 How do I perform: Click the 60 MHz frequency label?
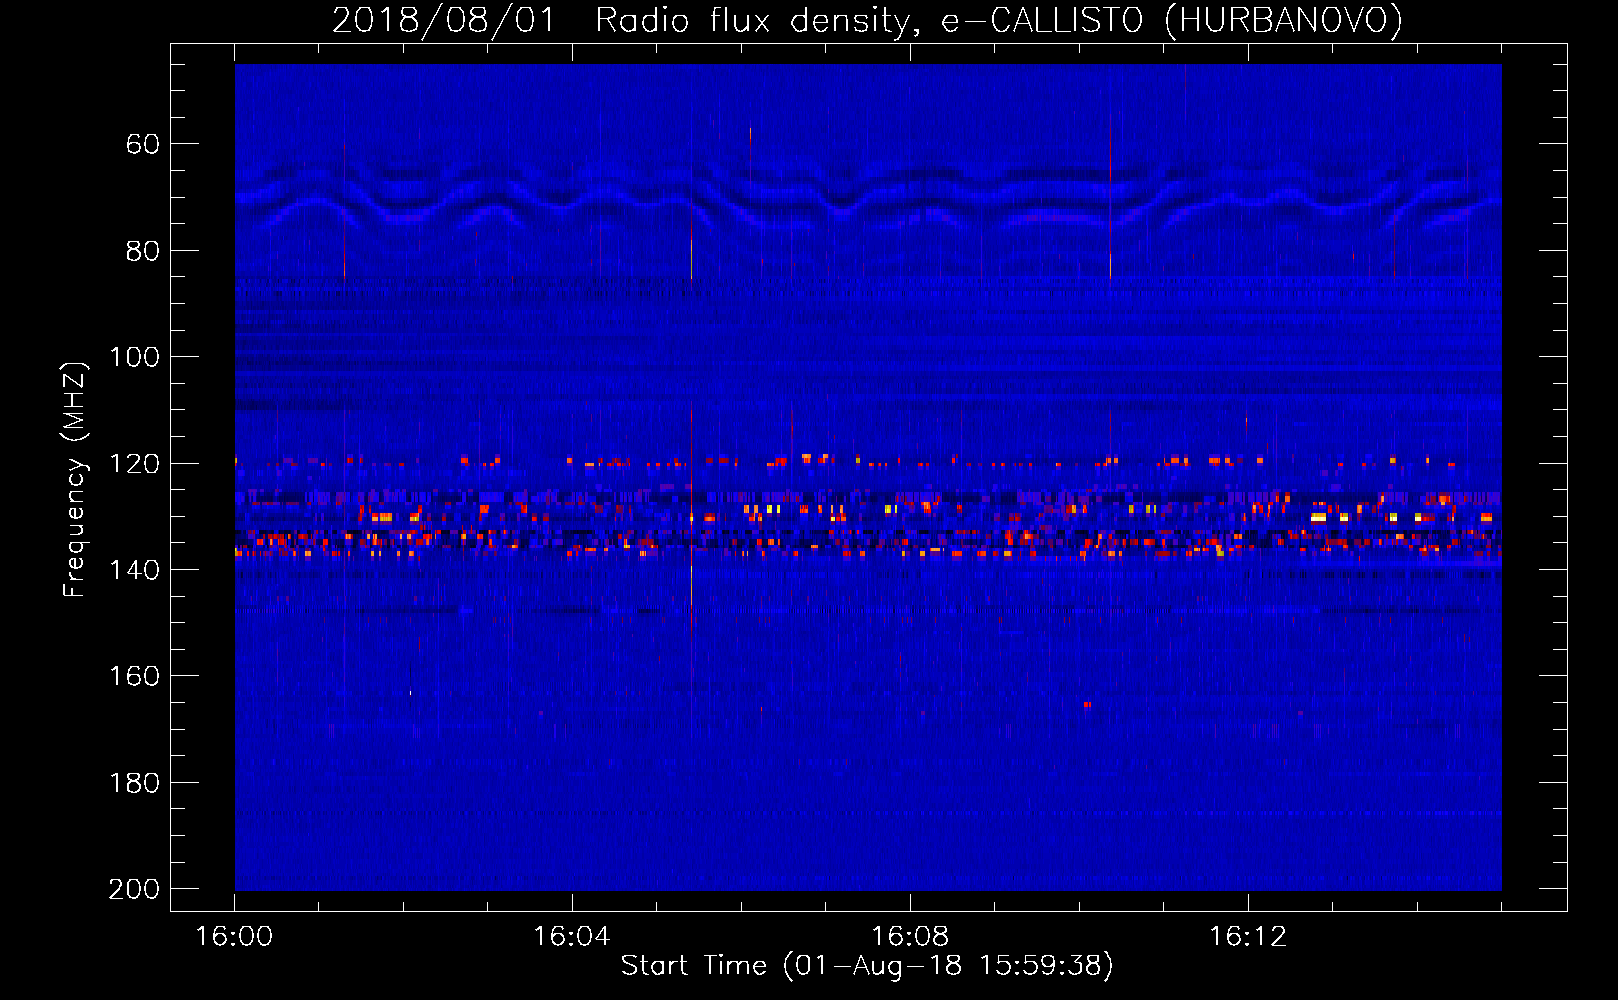click(x=142, y=144)
